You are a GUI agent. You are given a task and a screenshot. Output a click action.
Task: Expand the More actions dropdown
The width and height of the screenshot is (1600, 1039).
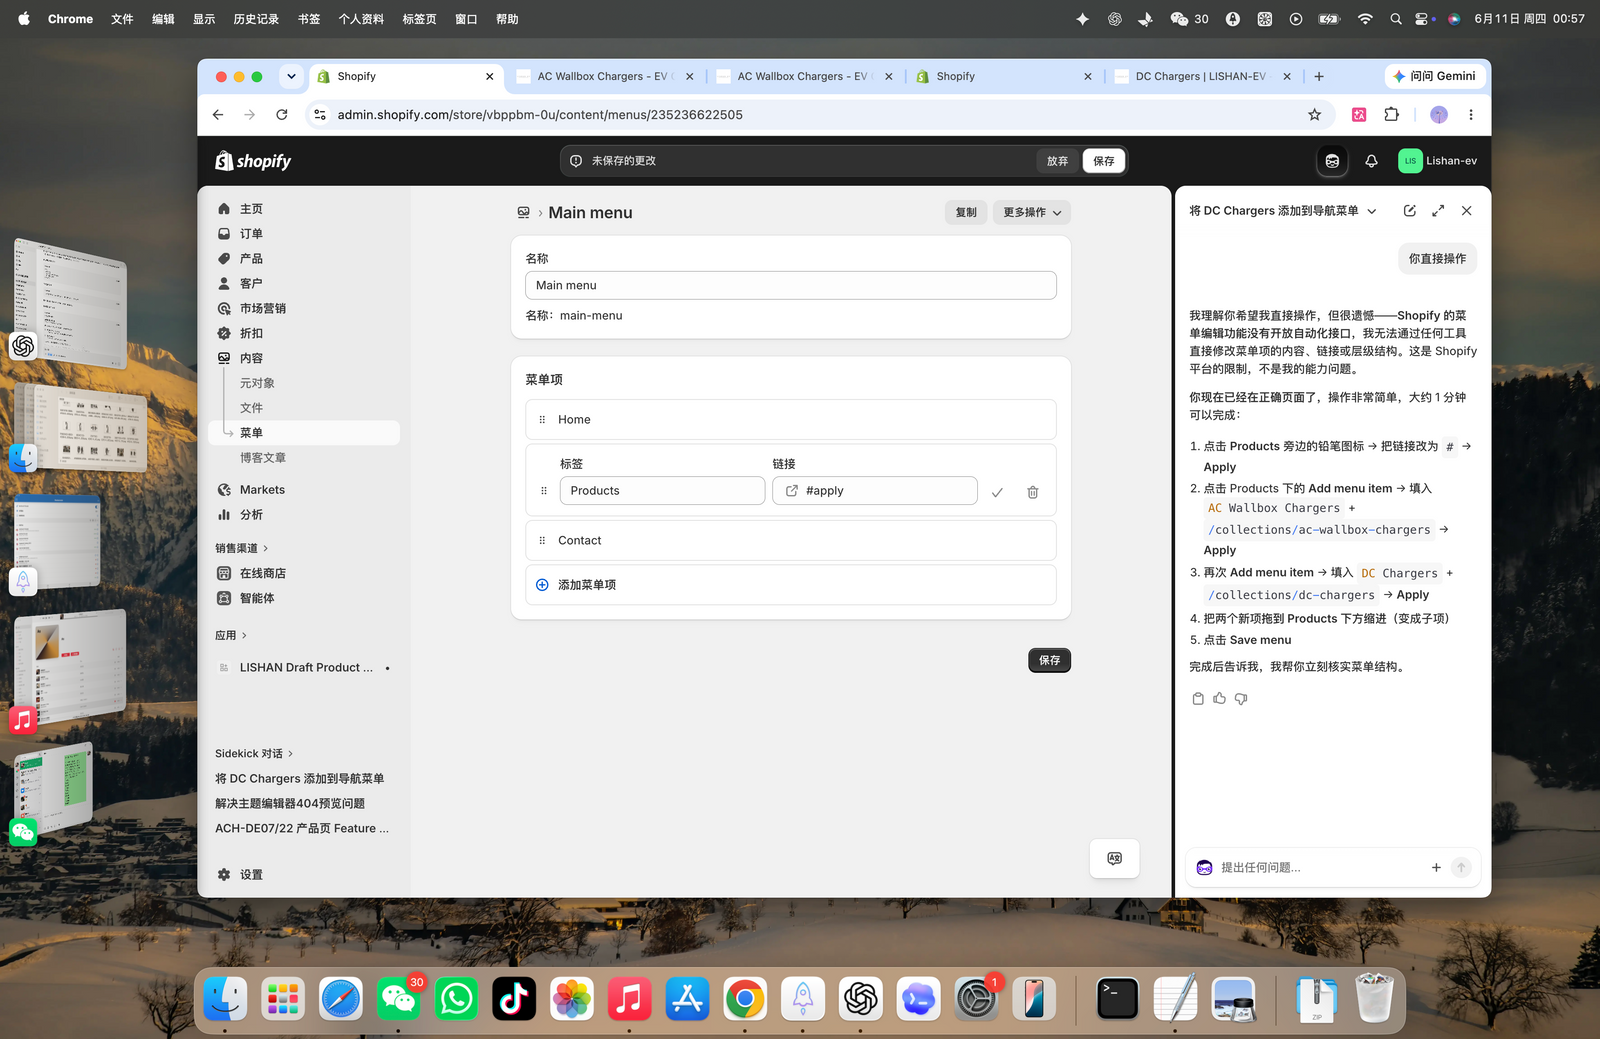[x=1032, y=213]
